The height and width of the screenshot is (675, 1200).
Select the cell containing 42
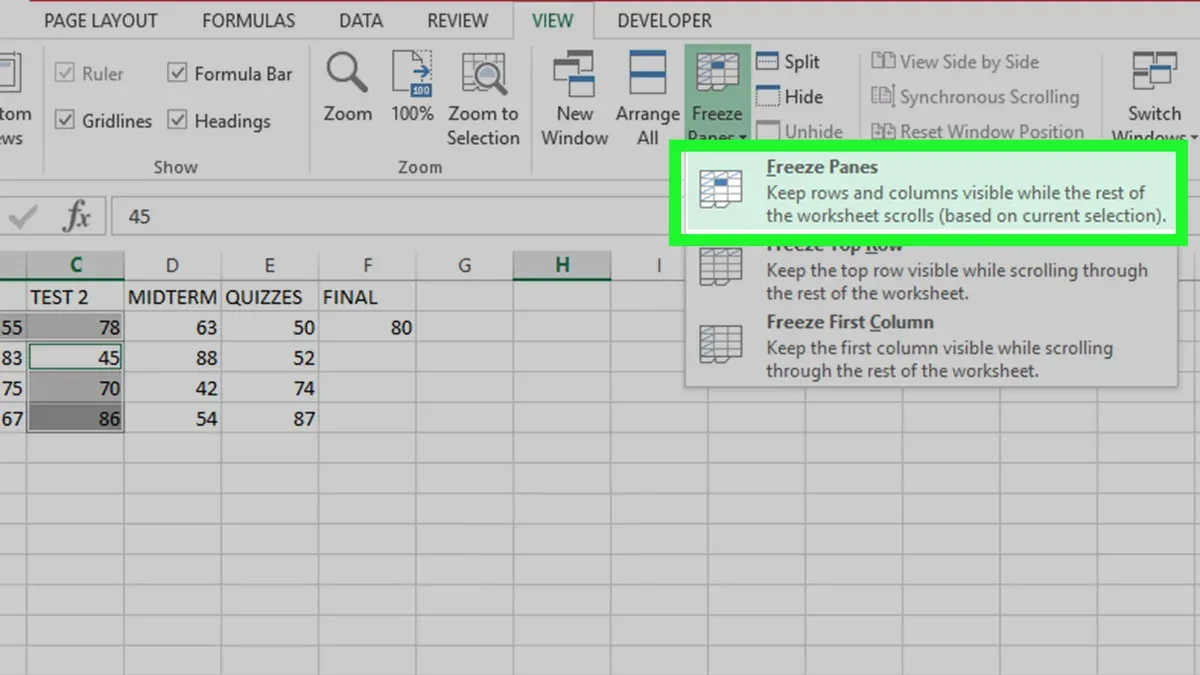tap(173, 388)
